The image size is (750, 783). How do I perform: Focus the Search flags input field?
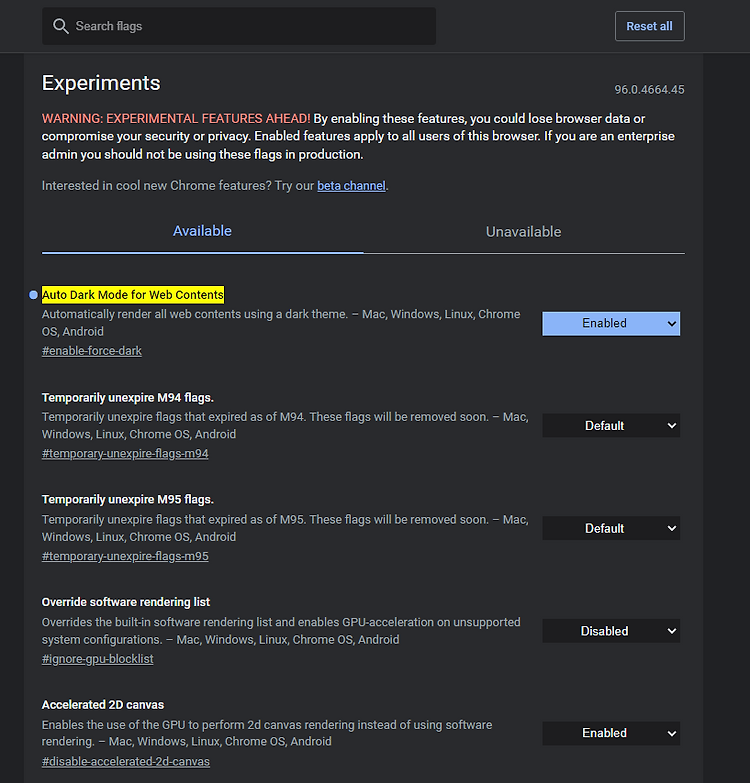(239, 26)
